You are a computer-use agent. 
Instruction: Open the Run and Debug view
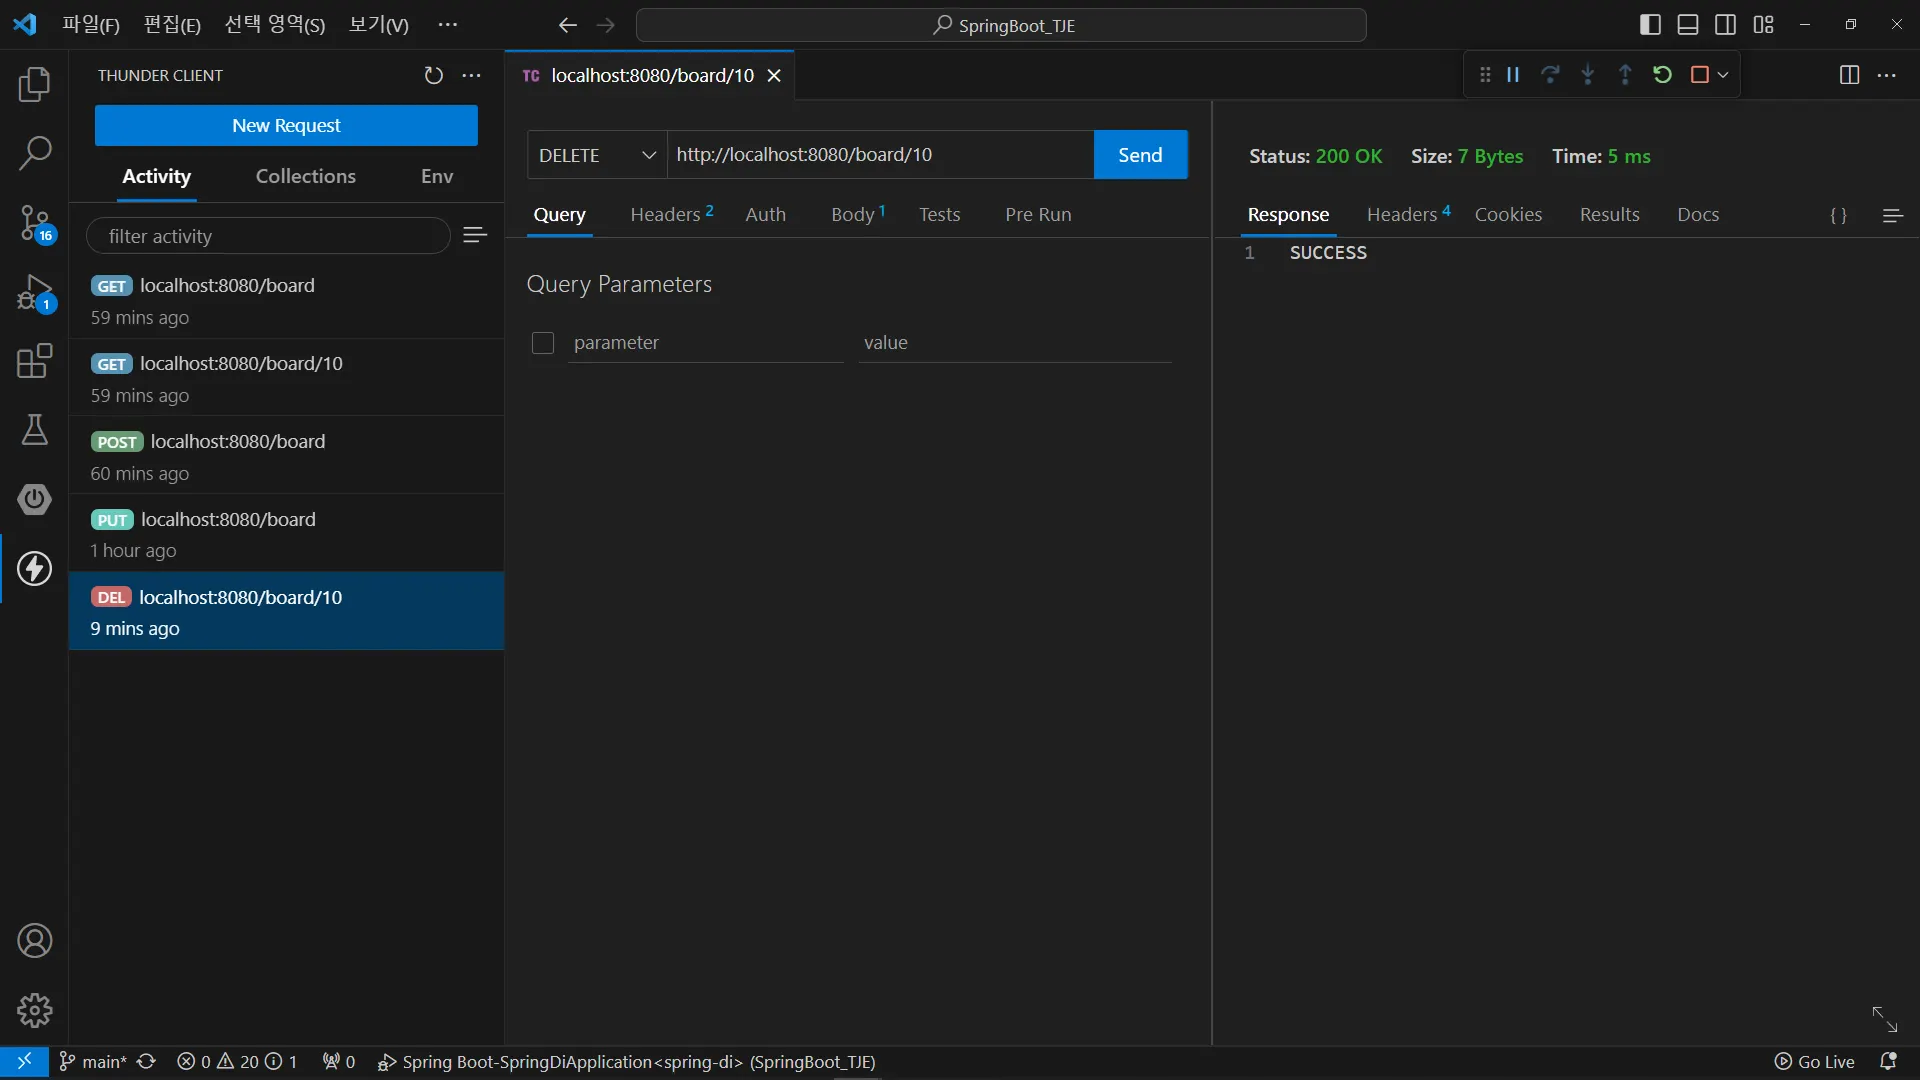point(34,294)
